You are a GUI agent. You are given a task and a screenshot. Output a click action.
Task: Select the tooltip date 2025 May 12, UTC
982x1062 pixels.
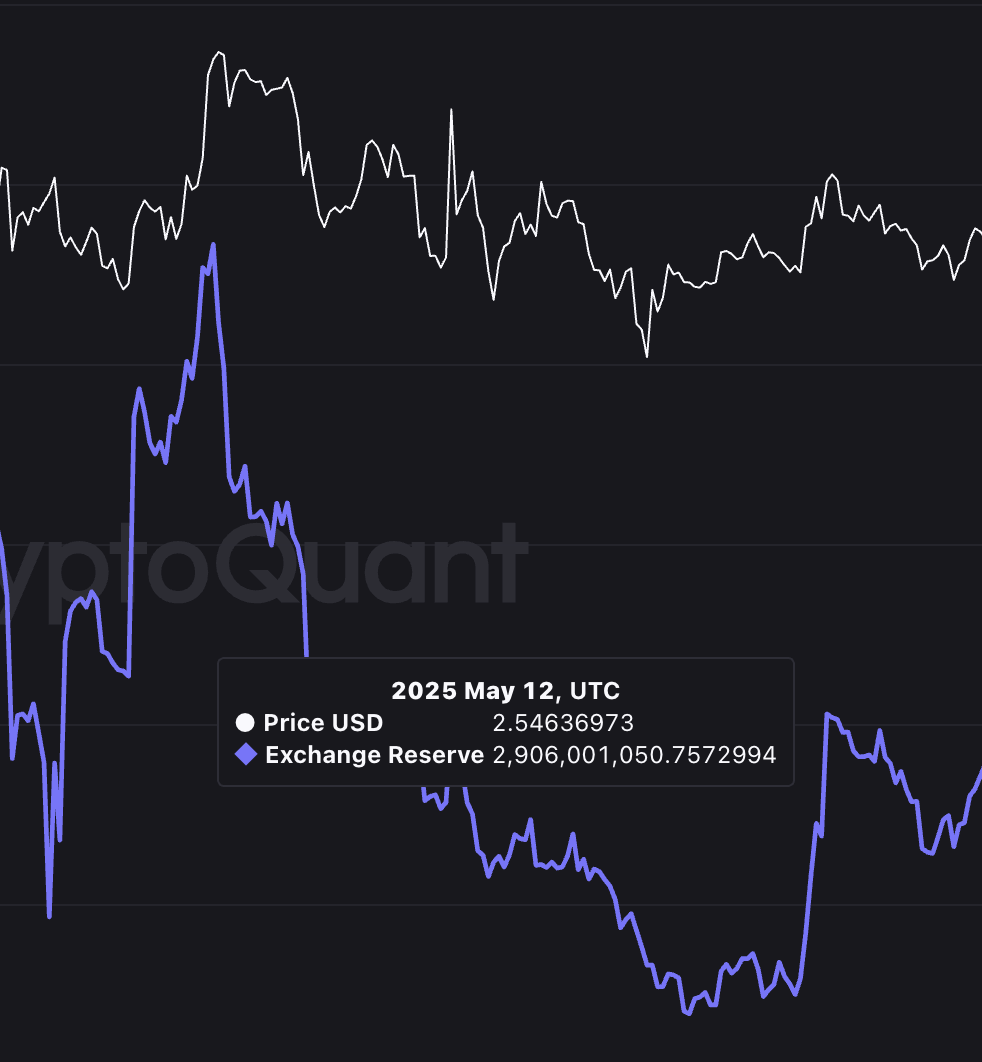coord(505,691)
